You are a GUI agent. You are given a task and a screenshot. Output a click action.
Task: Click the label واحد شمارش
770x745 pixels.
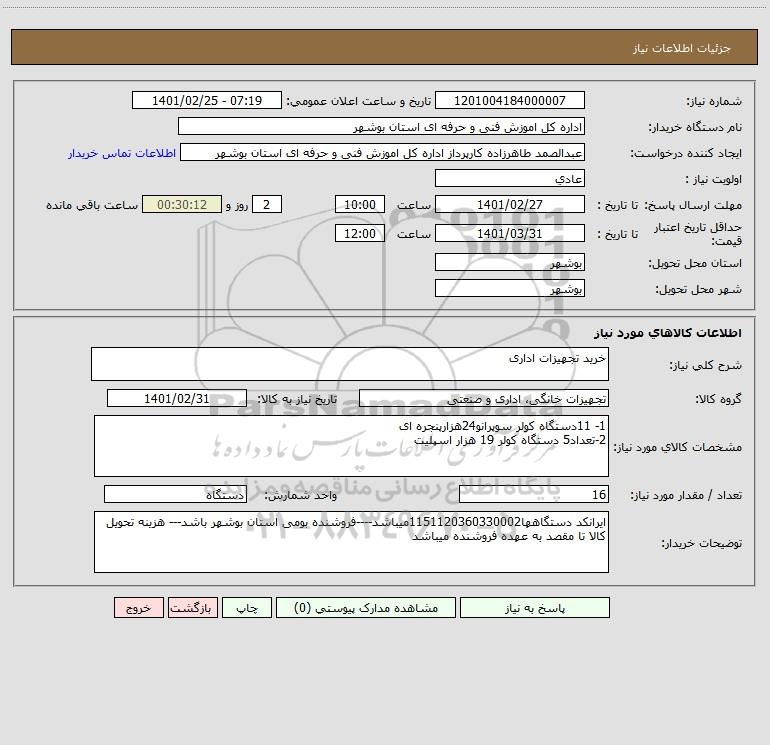(x=301, y=496)
